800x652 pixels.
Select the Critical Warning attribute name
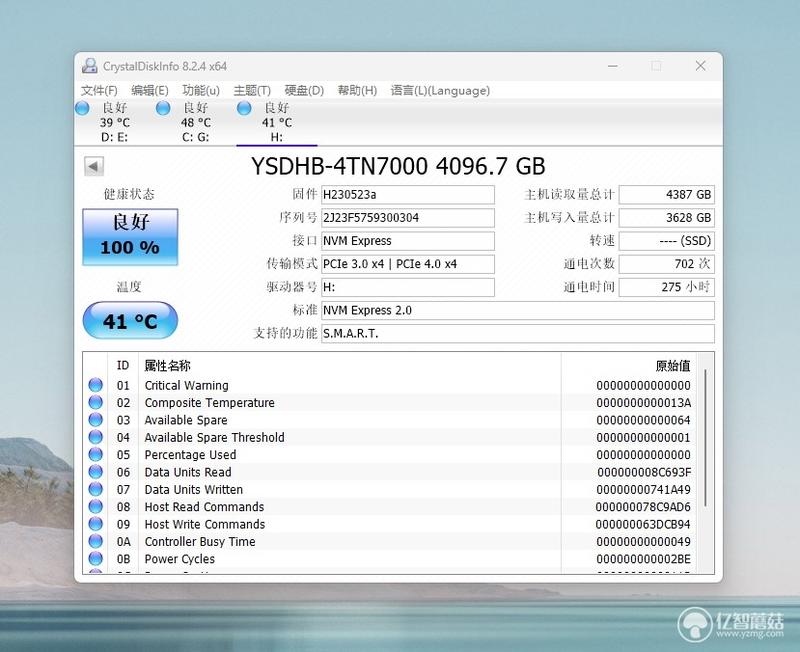[x=186, y=385]
